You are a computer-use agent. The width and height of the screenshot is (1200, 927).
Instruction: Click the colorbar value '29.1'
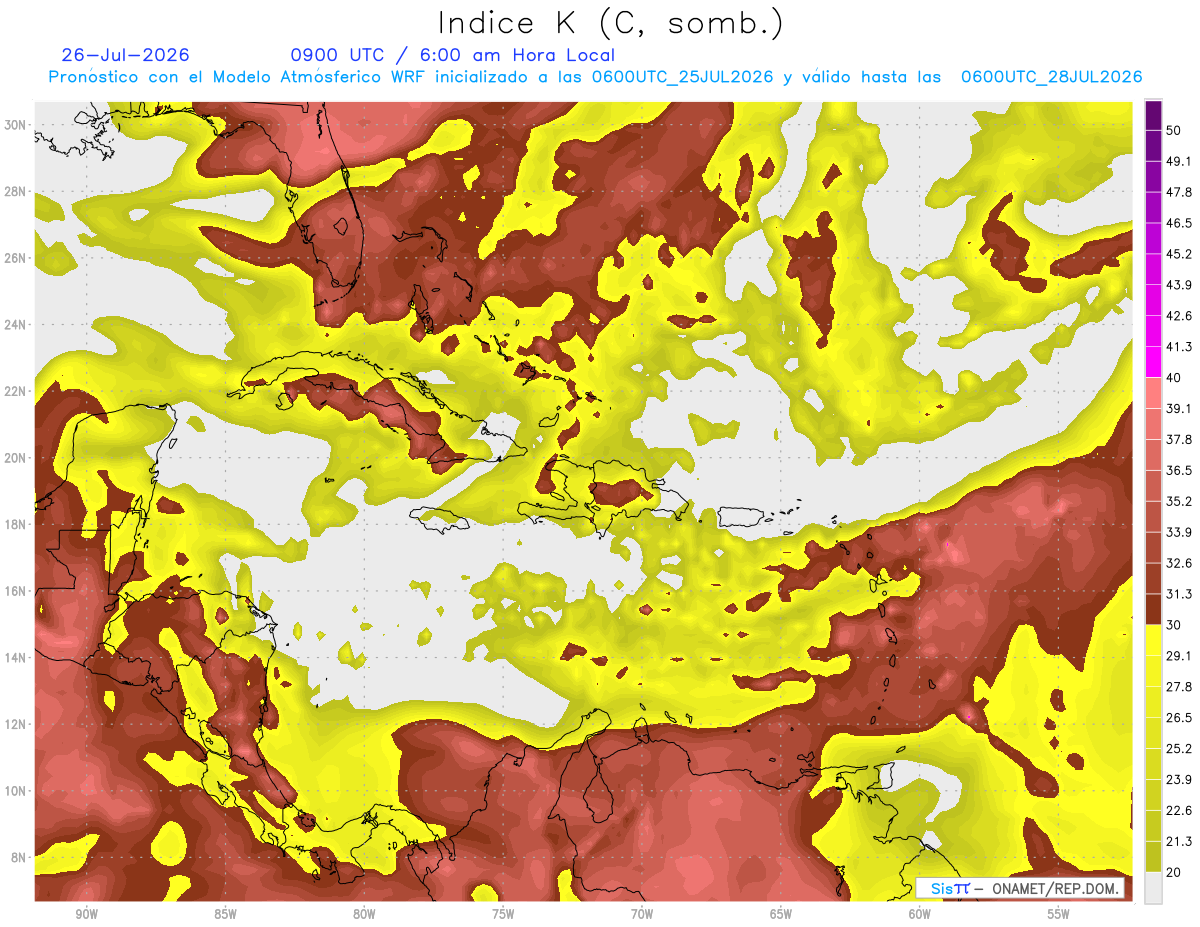pos(1179,655)
